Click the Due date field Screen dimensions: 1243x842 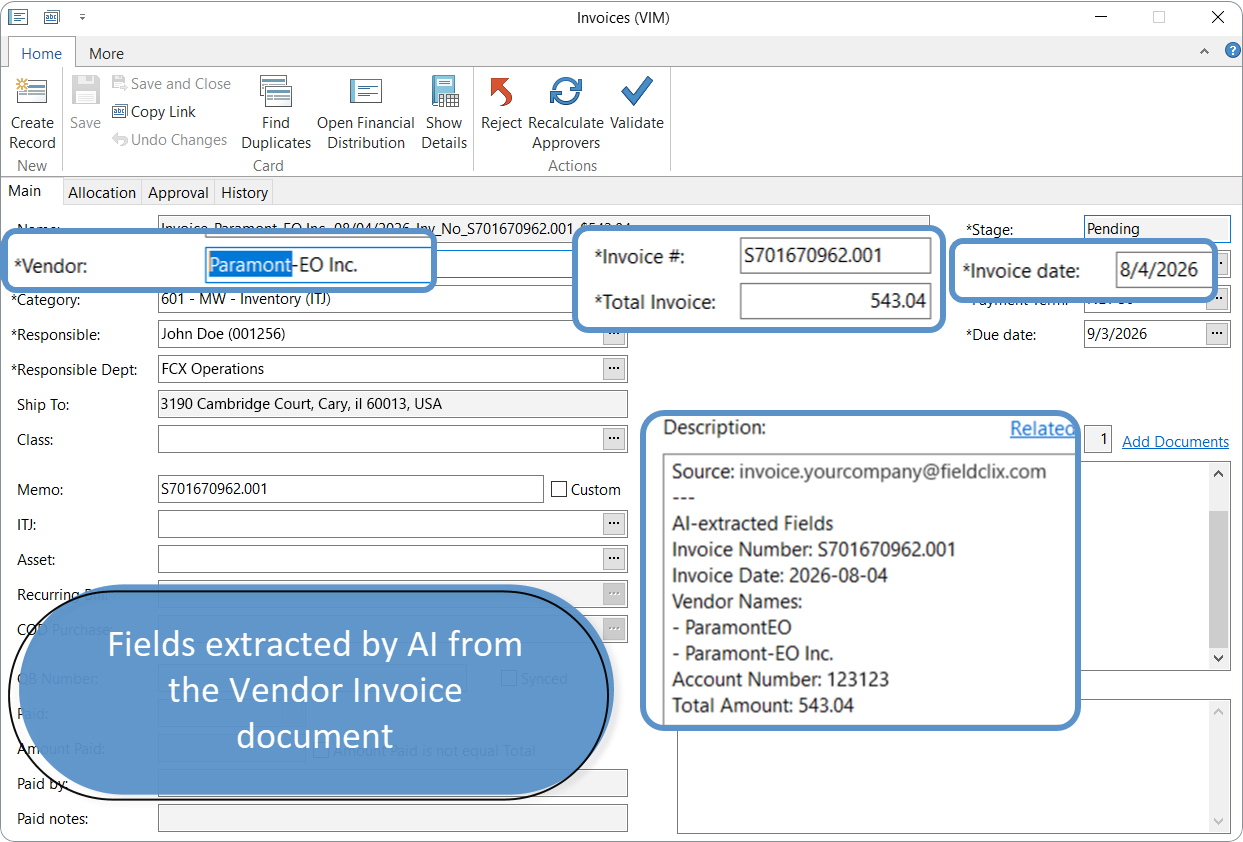(1144, 334)
